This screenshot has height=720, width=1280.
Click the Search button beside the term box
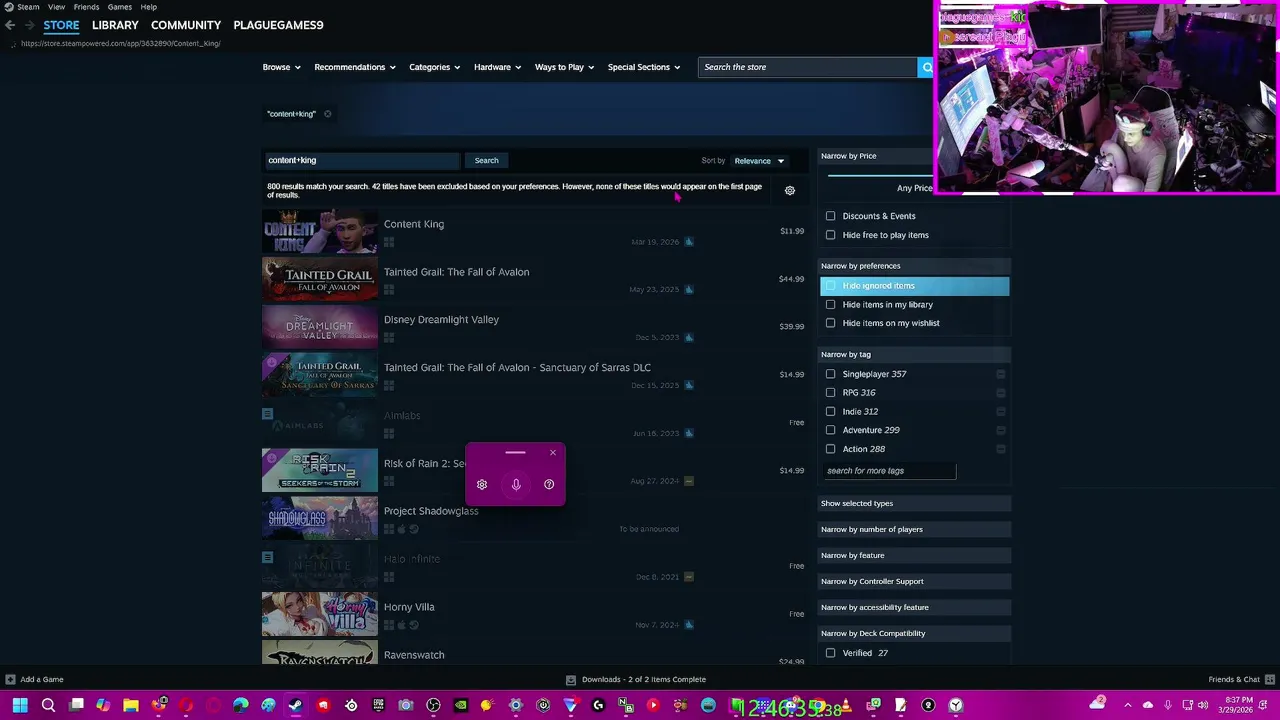(x=487, y=160)
